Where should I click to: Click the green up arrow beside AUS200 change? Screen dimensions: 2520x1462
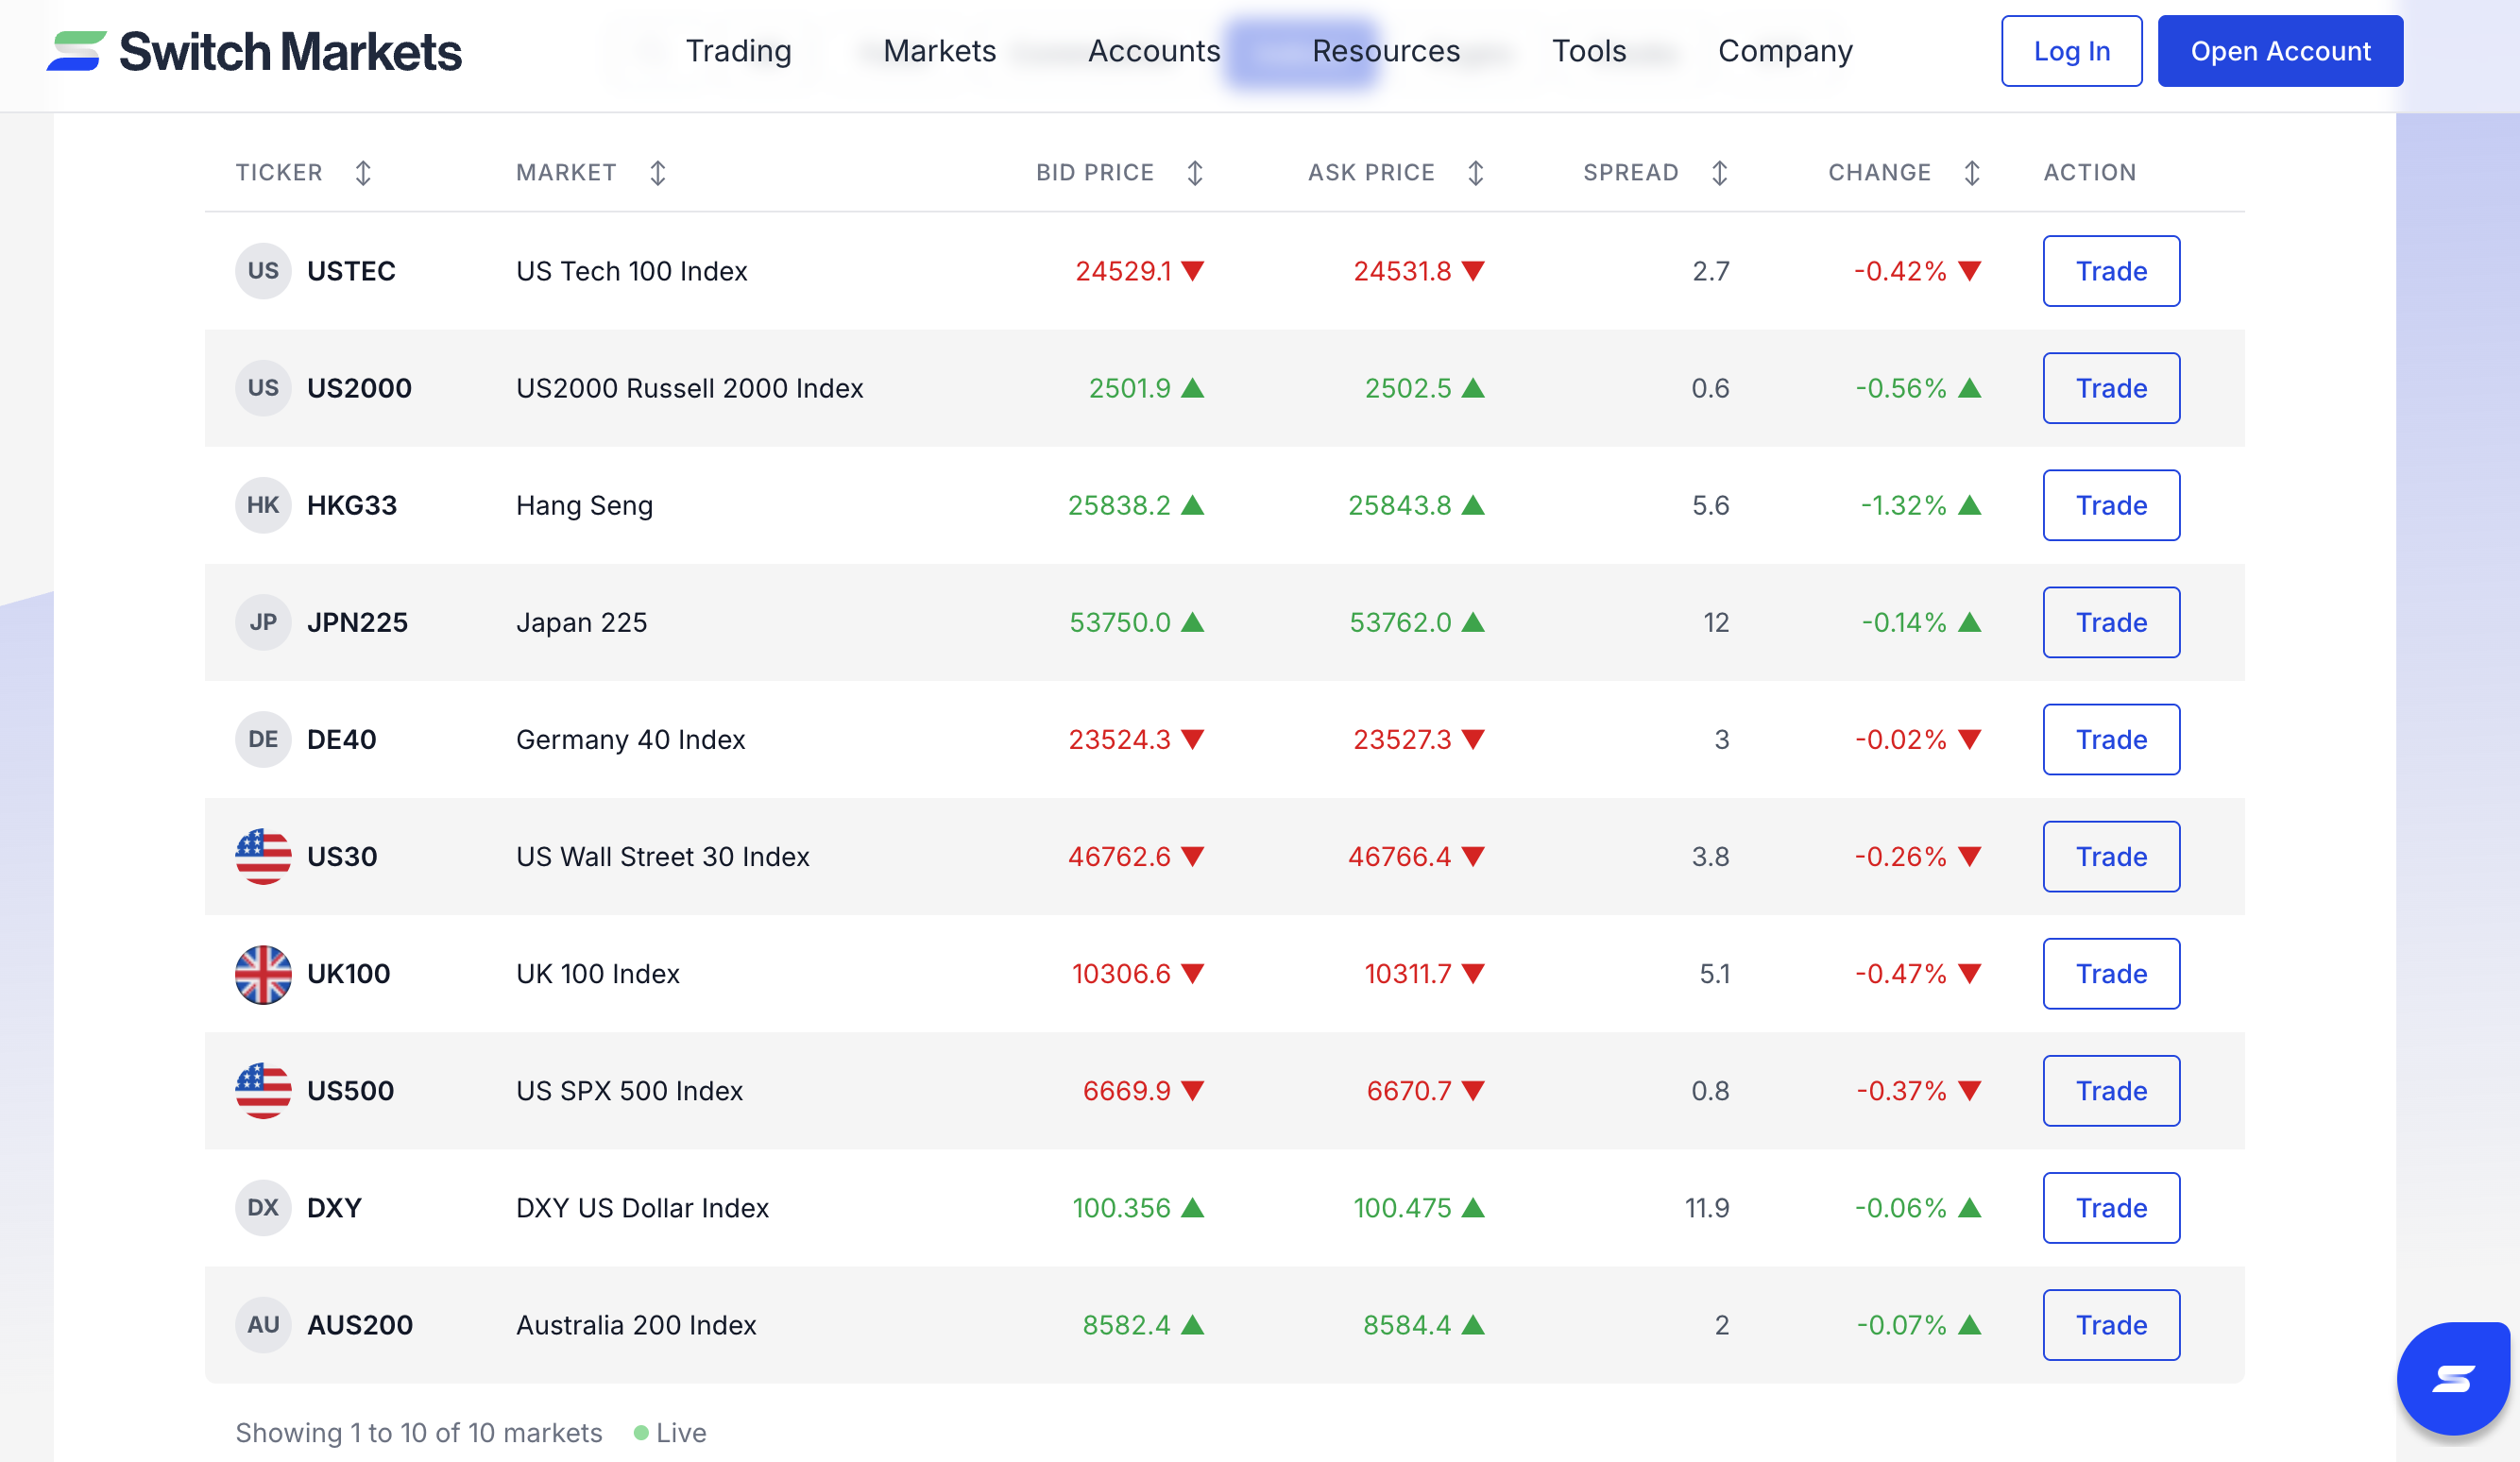(1968, 1325)
